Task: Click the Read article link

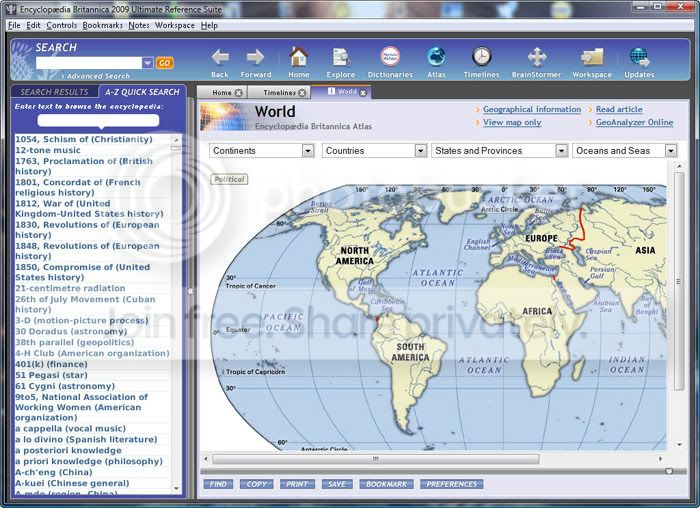Action: (x=619, y=109)
